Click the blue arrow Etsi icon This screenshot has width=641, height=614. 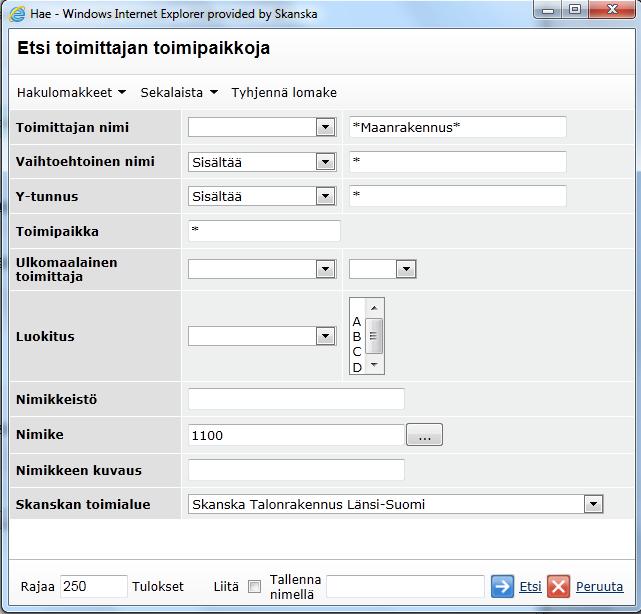[502, 586]
